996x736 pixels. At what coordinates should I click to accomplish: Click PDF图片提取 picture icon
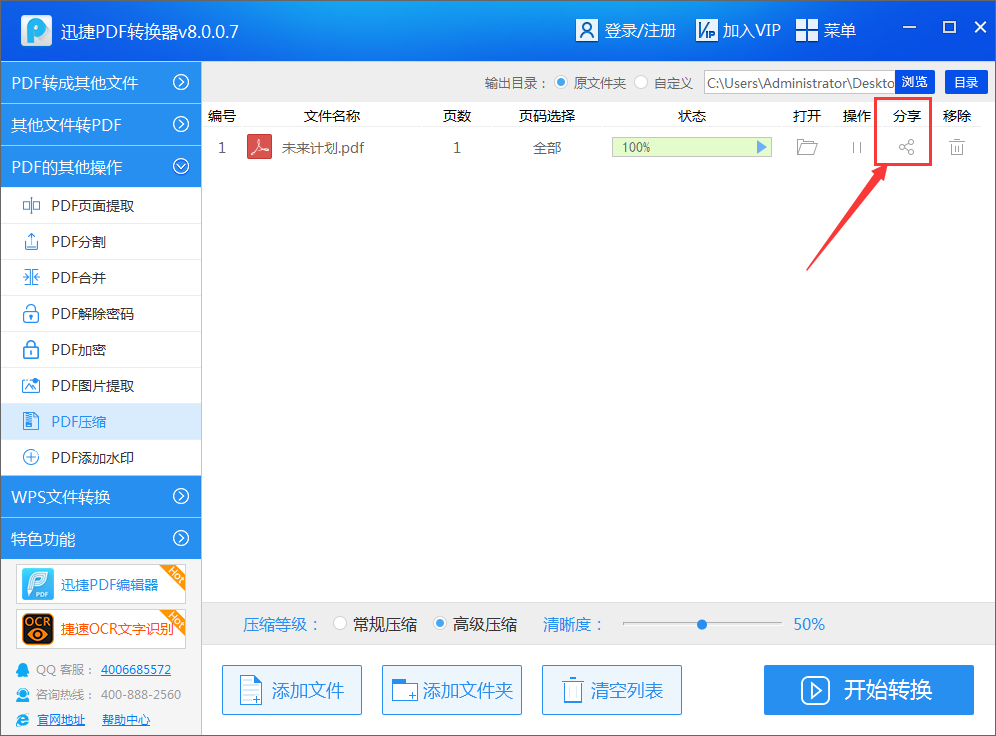(31, 385)
